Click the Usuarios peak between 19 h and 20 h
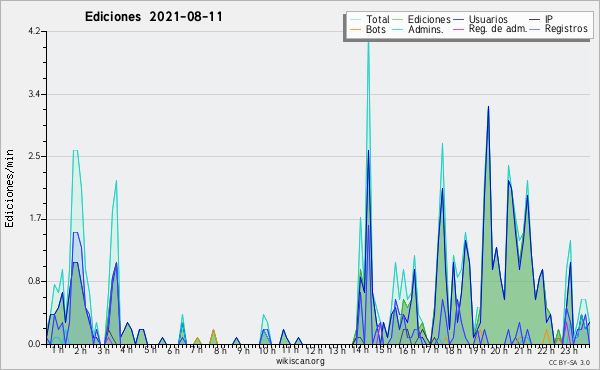This screenshot has width=600, height=370. click(x=488, y=108)
